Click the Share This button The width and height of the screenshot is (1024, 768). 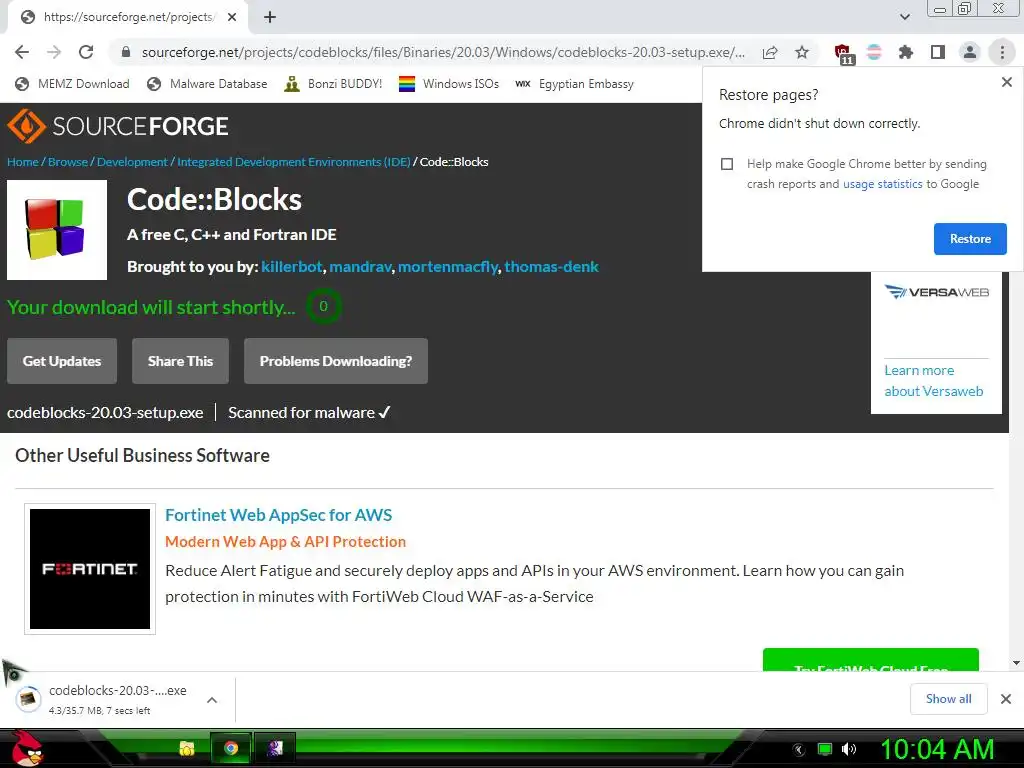click(x=180, y=361)
